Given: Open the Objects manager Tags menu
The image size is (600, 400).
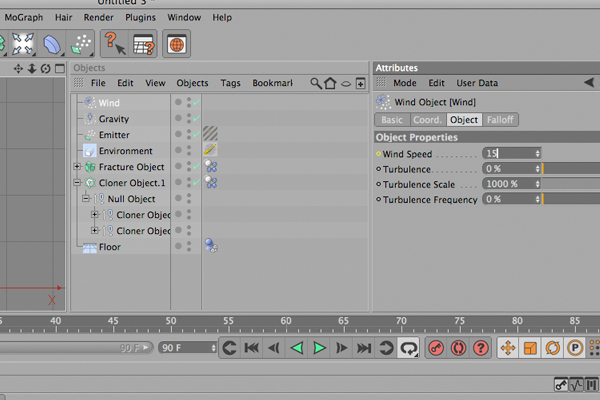Looking at the screenshot, I should click(x=230, y=83).
